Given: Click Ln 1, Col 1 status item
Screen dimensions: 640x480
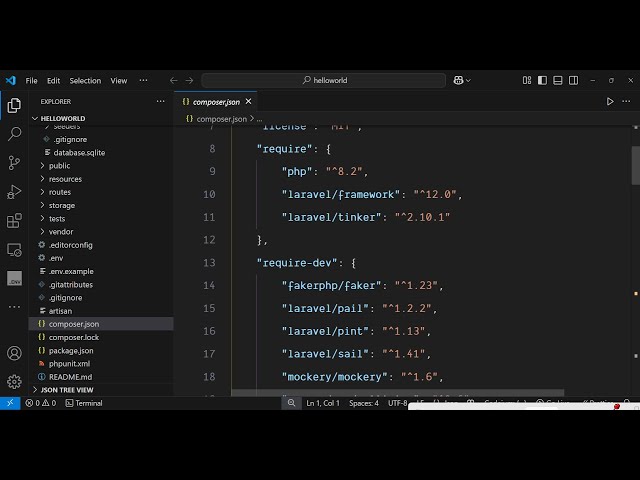Looking at the screenshot, I should (323, 403).
